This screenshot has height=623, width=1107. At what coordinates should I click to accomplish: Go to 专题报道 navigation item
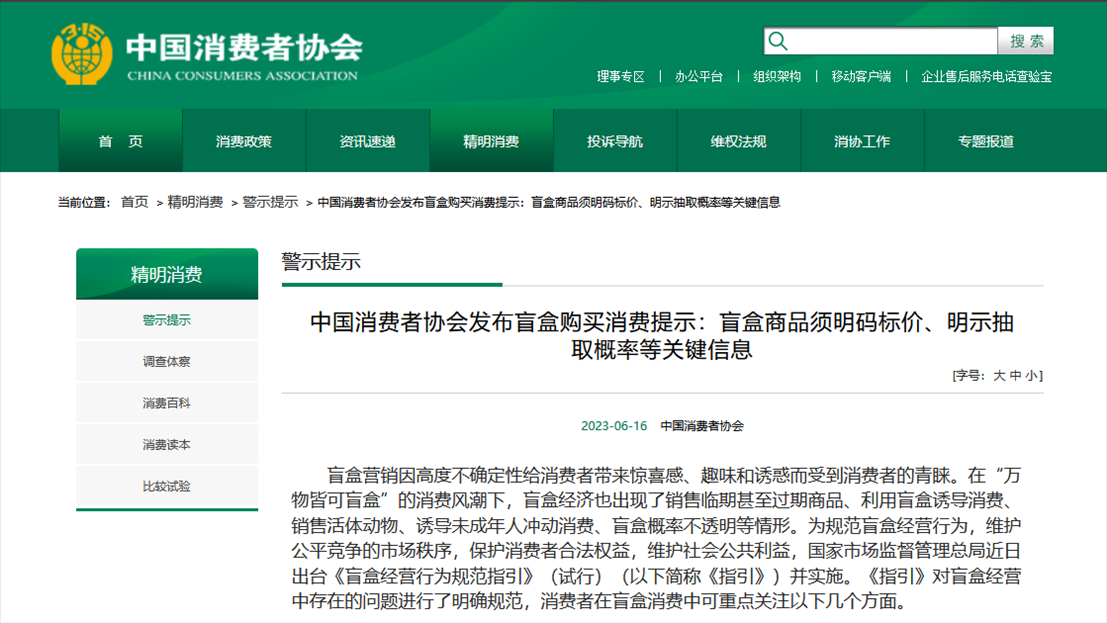coord(986,141)
